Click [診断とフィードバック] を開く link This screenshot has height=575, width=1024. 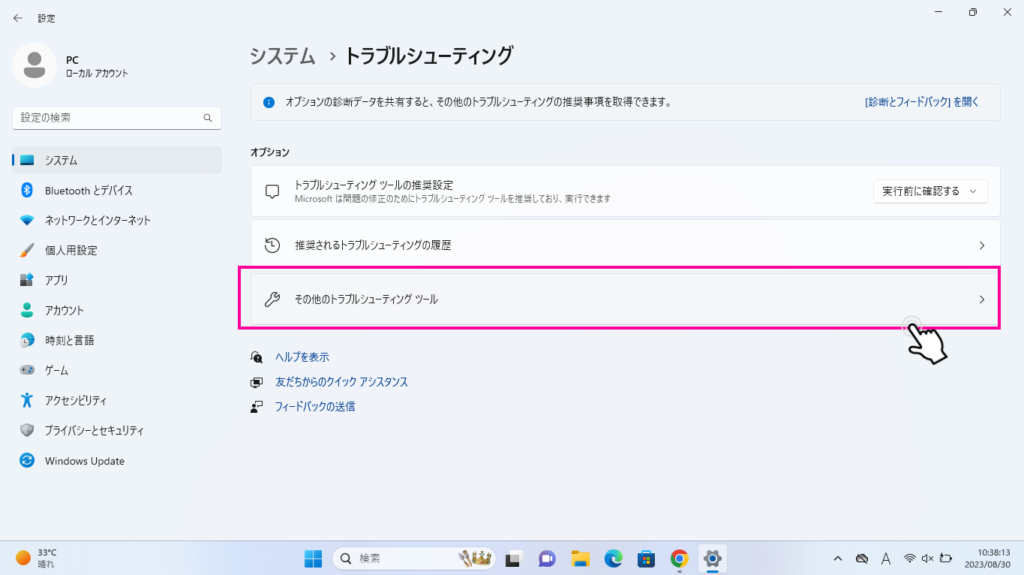point(921,102)
